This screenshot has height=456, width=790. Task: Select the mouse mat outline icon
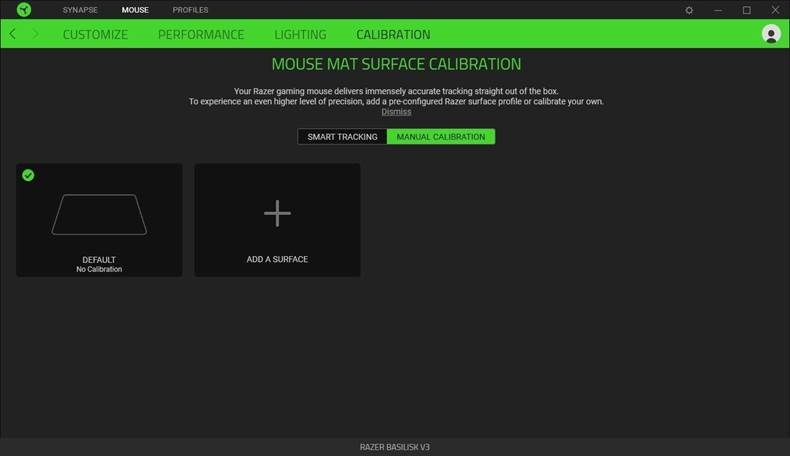(99, 214)
